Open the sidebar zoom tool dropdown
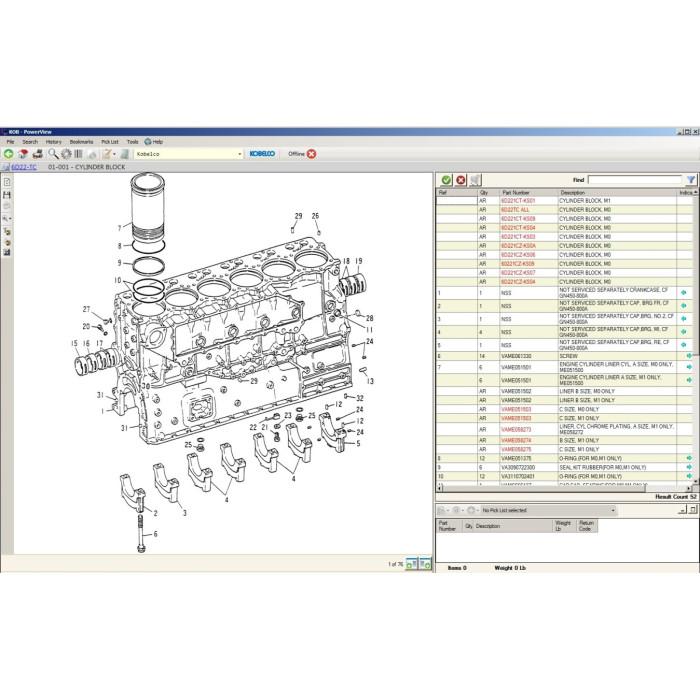Viewport: 700px width, 700px height. [10, 219]
